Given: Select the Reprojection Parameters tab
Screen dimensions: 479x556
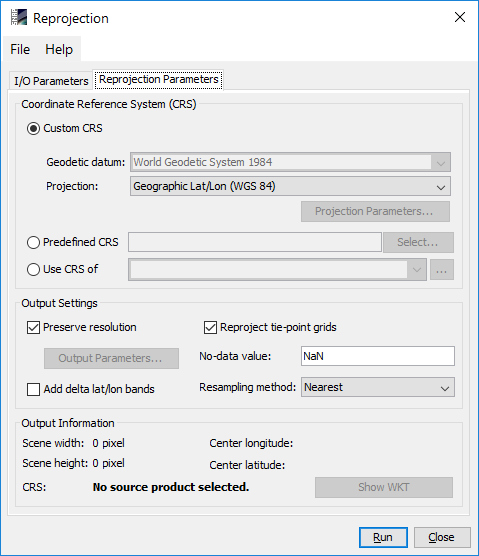Looking at the screenshot, I should [x=158, y=79].
